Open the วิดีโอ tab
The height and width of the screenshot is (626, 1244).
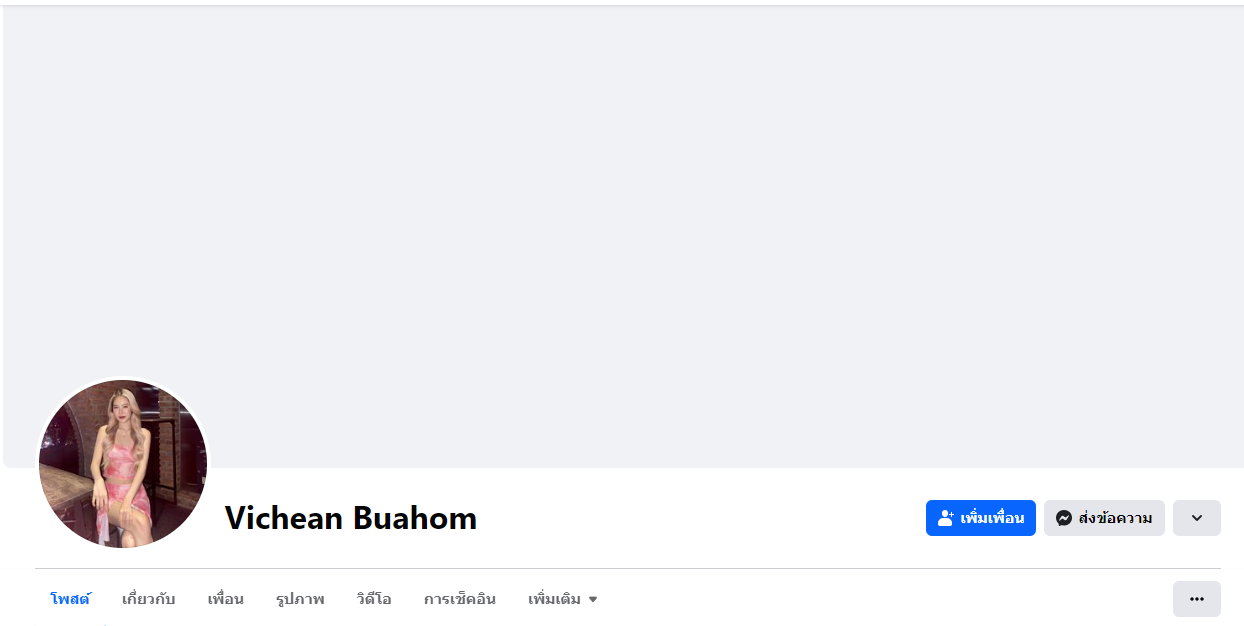coord(373,599)
